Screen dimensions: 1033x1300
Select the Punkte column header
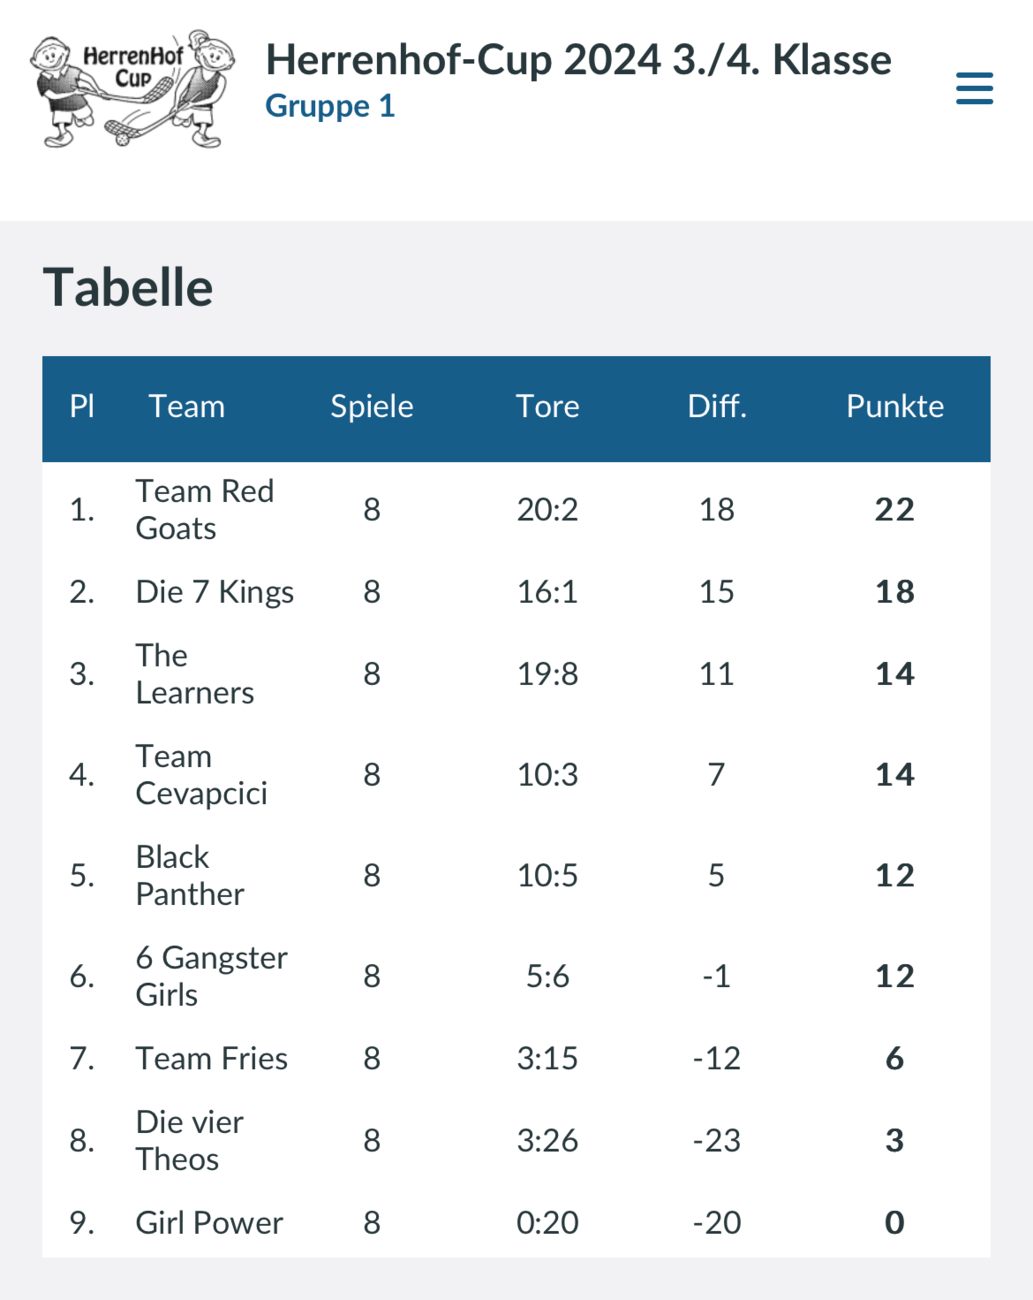[x=894, y=407]
